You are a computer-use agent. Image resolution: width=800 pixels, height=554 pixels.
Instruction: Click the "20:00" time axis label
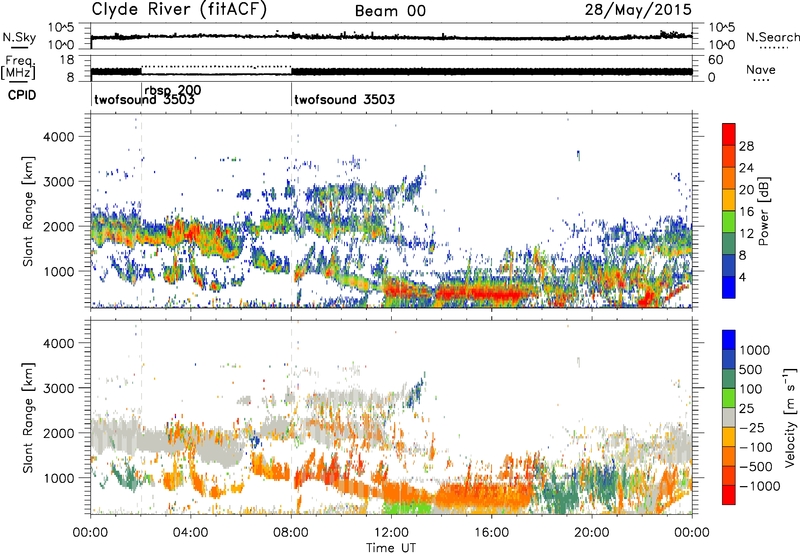592,533
